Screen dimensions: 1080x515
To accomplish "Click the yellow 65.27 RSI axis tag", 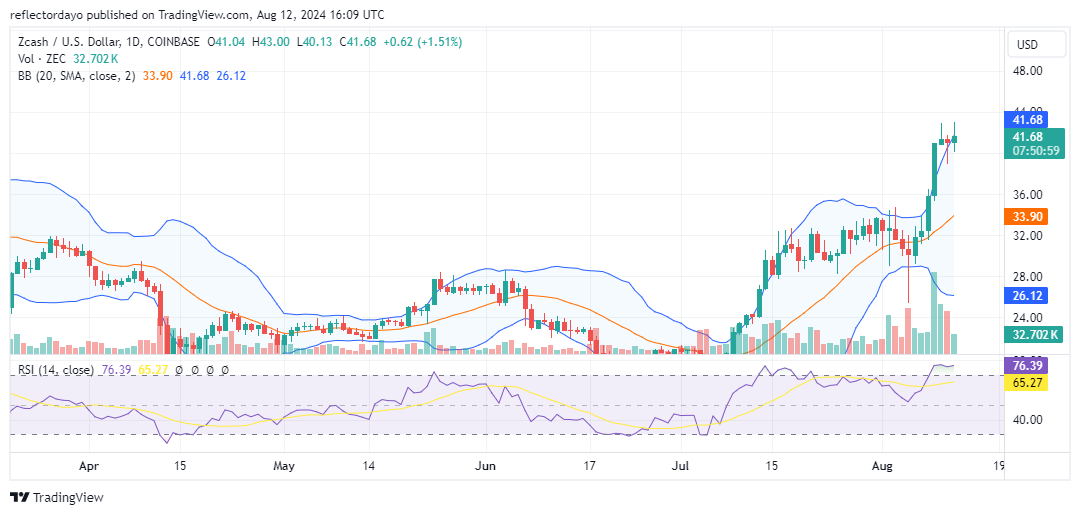I will point(1027,382).
